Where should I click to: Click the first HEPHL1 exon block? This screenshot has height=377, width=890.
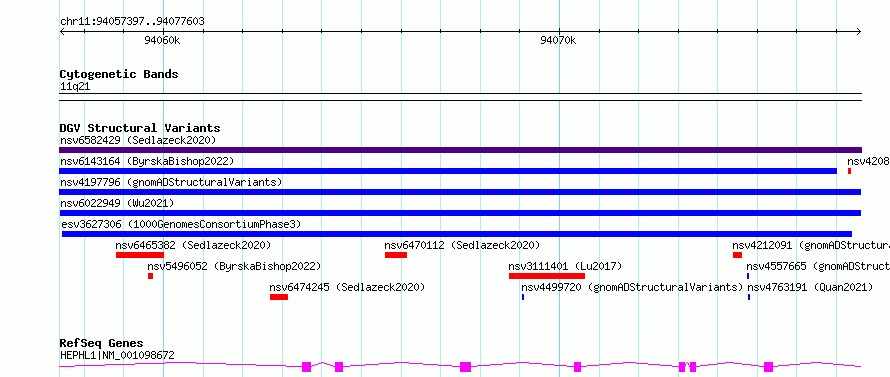pyautogui.click(x=307, y=367)
